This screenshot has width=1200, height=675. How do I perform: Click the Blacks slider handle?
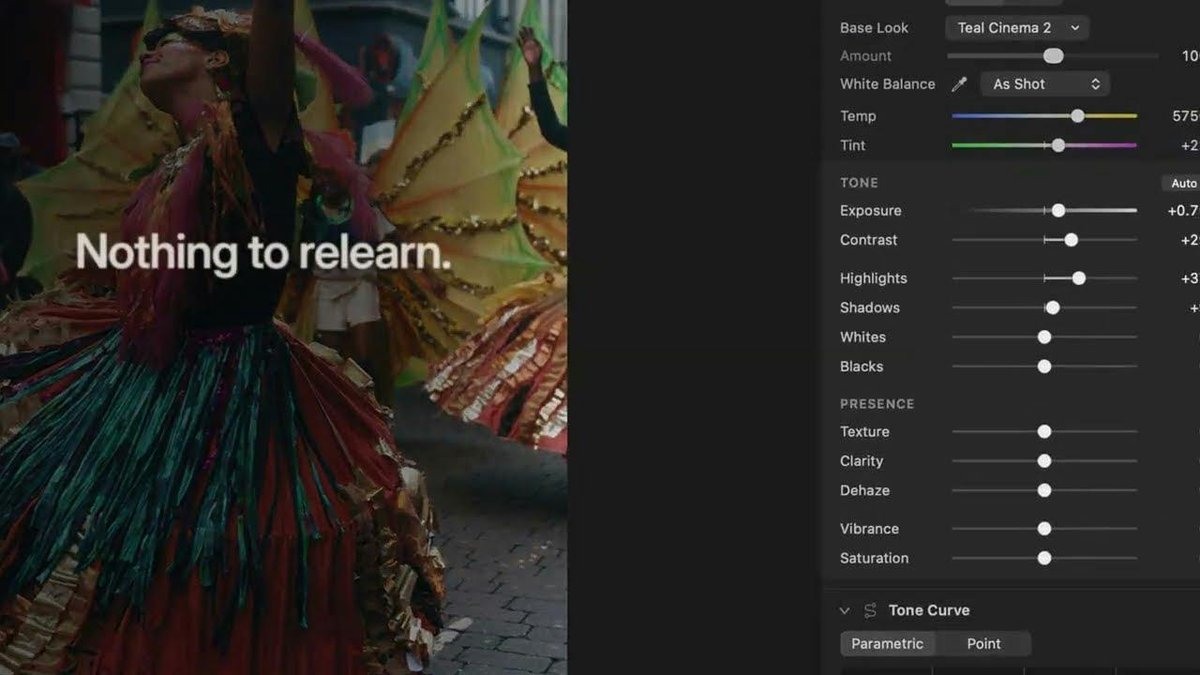pyautogui.click(x=1044, y=367)
